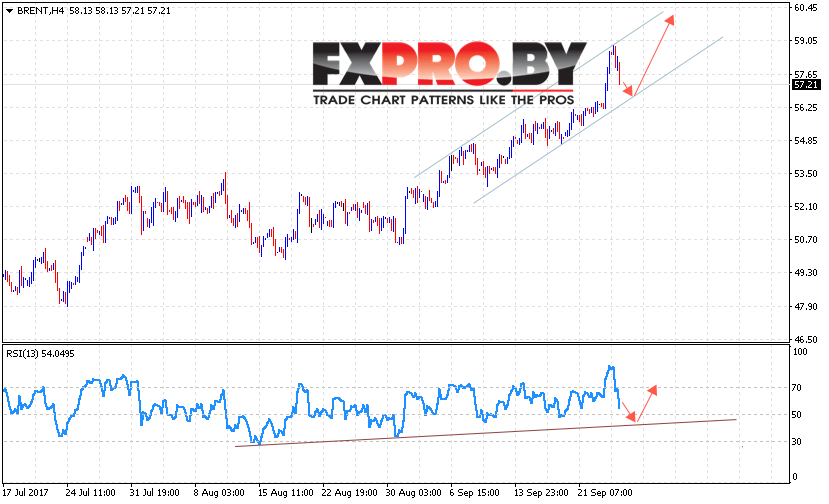Select the brown RSI support trendline
The width and height of the screenshot is (829, 504).
[x=486, y=433]
